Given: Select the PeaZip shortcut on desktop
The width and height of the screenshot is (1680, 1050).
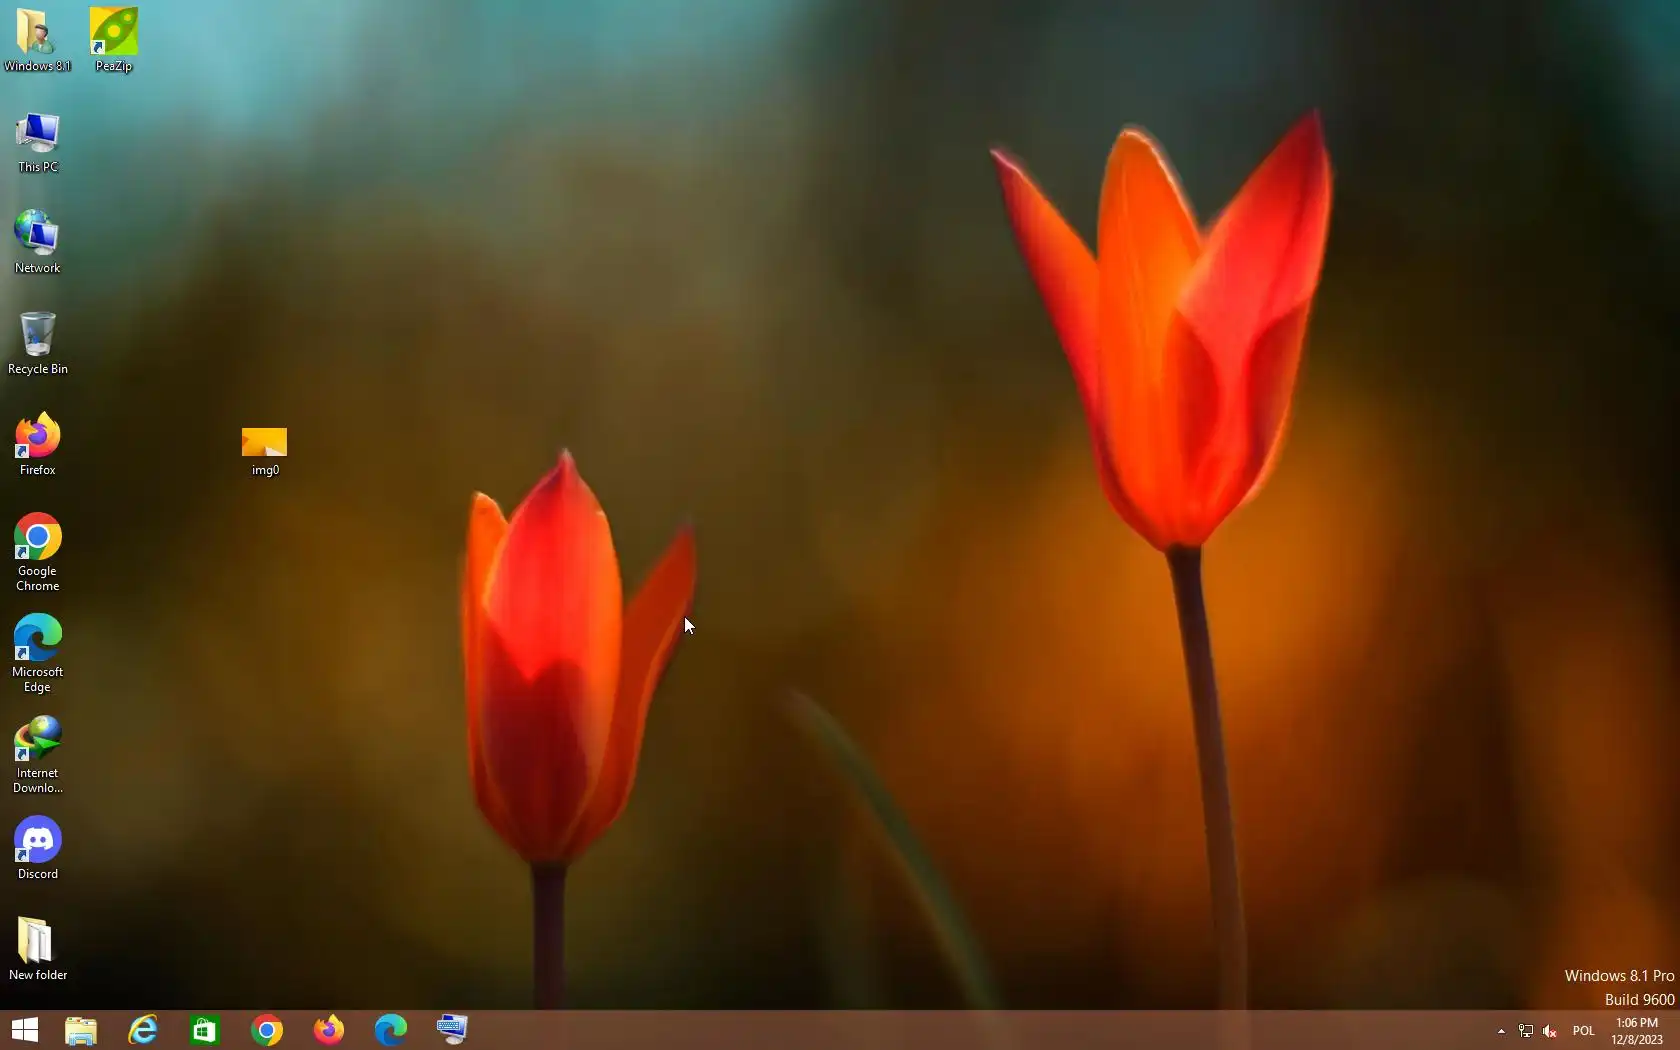Looking at the screenshot, I should (113, 40).
